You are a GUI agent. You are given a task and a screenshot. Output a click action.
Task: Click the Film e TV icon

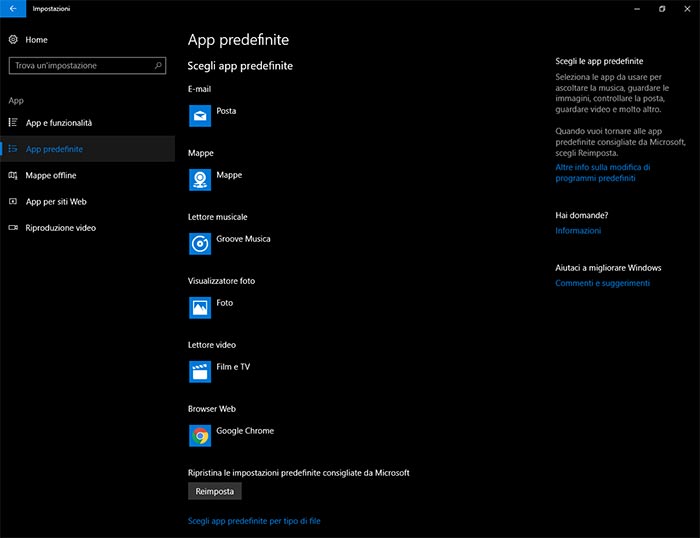click(x=200, y=372)
